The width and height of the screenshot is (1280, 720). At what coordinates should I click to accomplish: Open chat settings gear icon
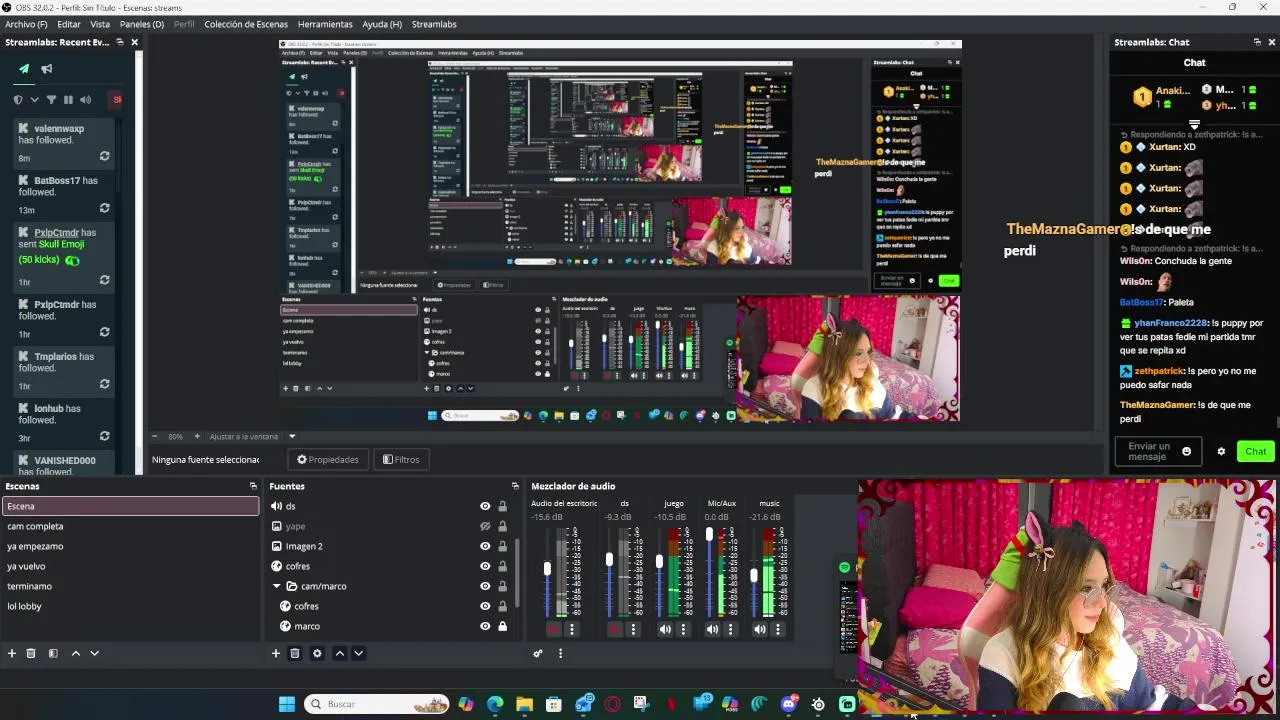click(x=1221, y=451)
